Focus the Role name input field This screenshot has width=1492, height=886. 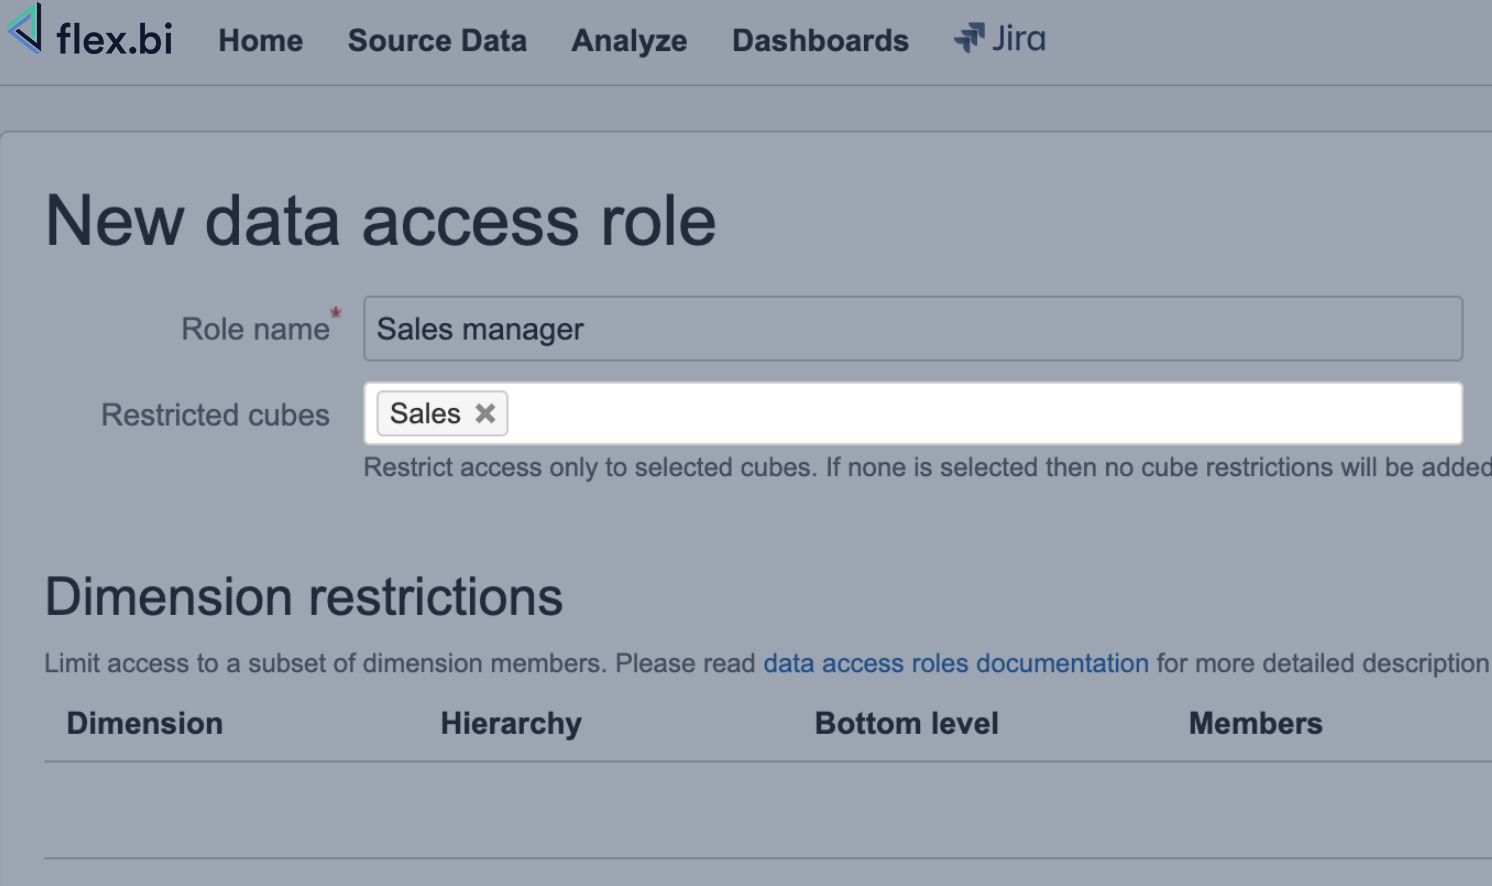912,329
